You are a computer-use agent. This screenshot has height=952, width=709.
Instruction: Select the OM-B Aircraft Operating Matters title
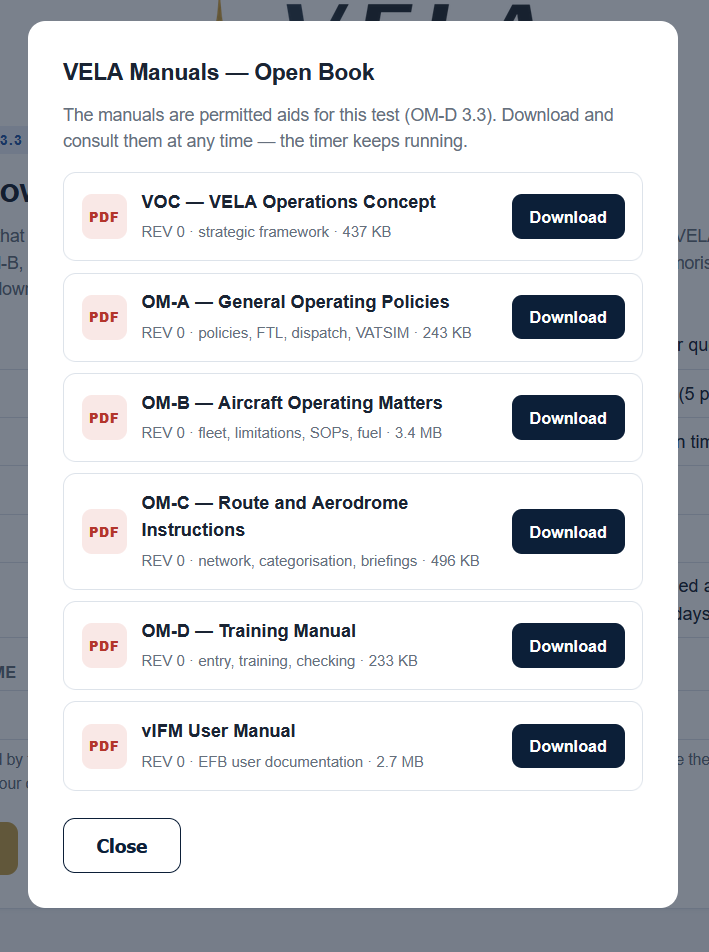[292, 403]
